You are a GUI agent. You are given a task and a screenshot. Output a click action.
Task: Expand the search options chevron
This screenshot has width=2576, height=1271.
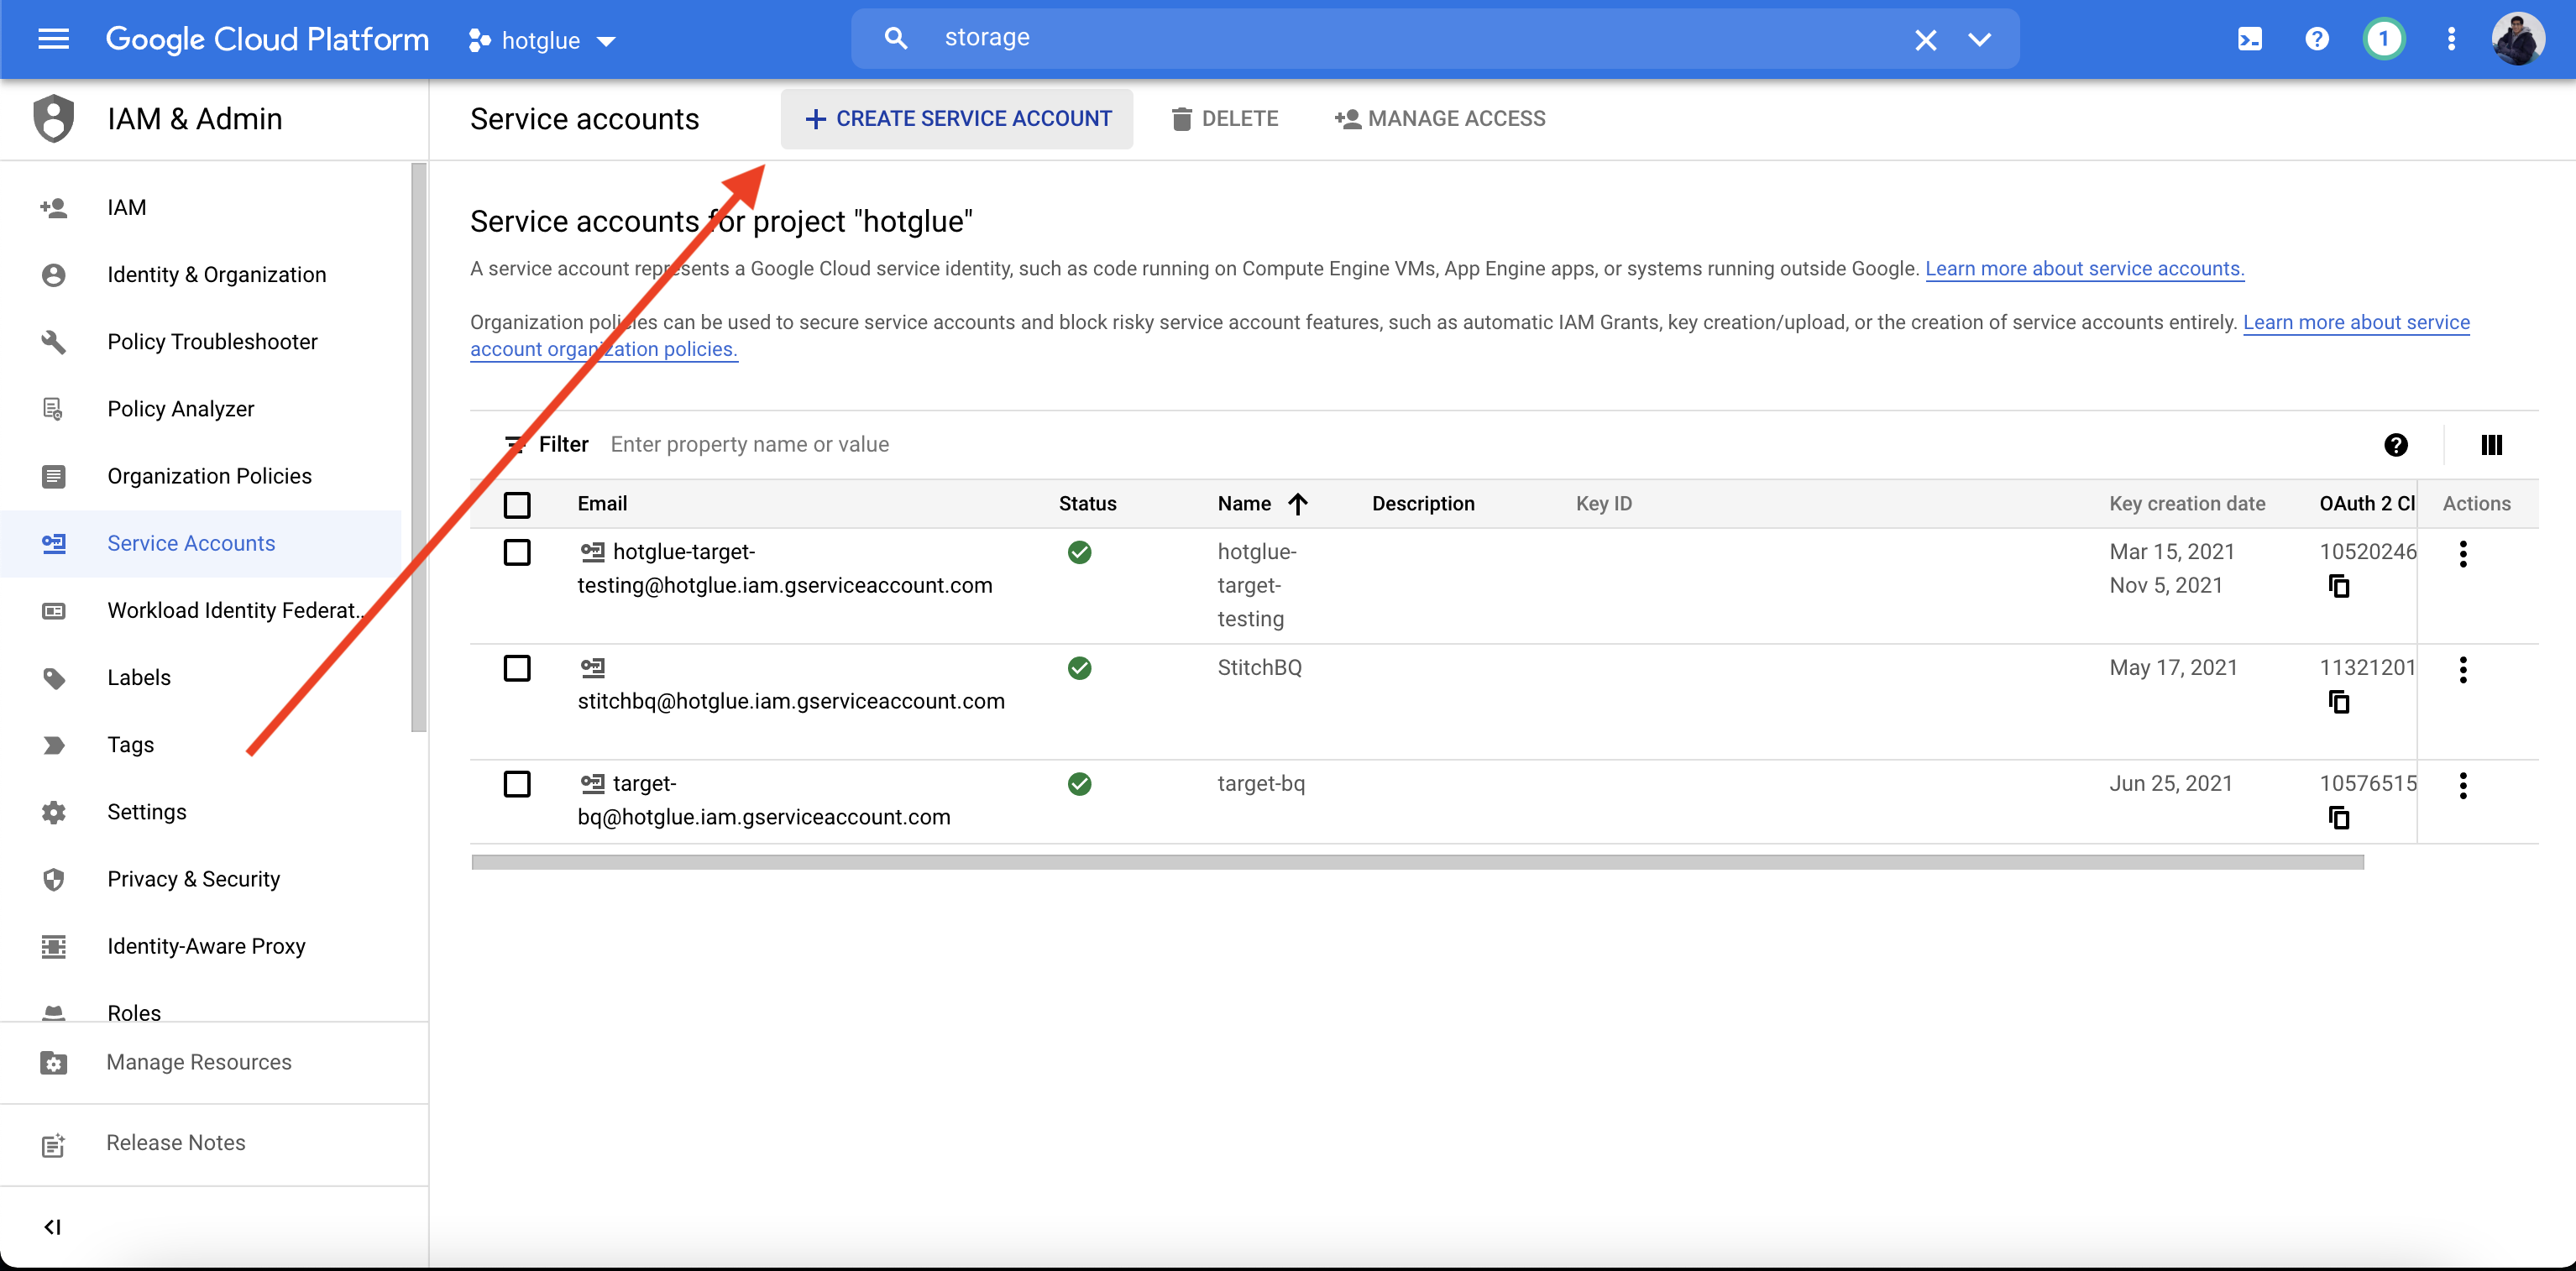(x=1979, y=40)
